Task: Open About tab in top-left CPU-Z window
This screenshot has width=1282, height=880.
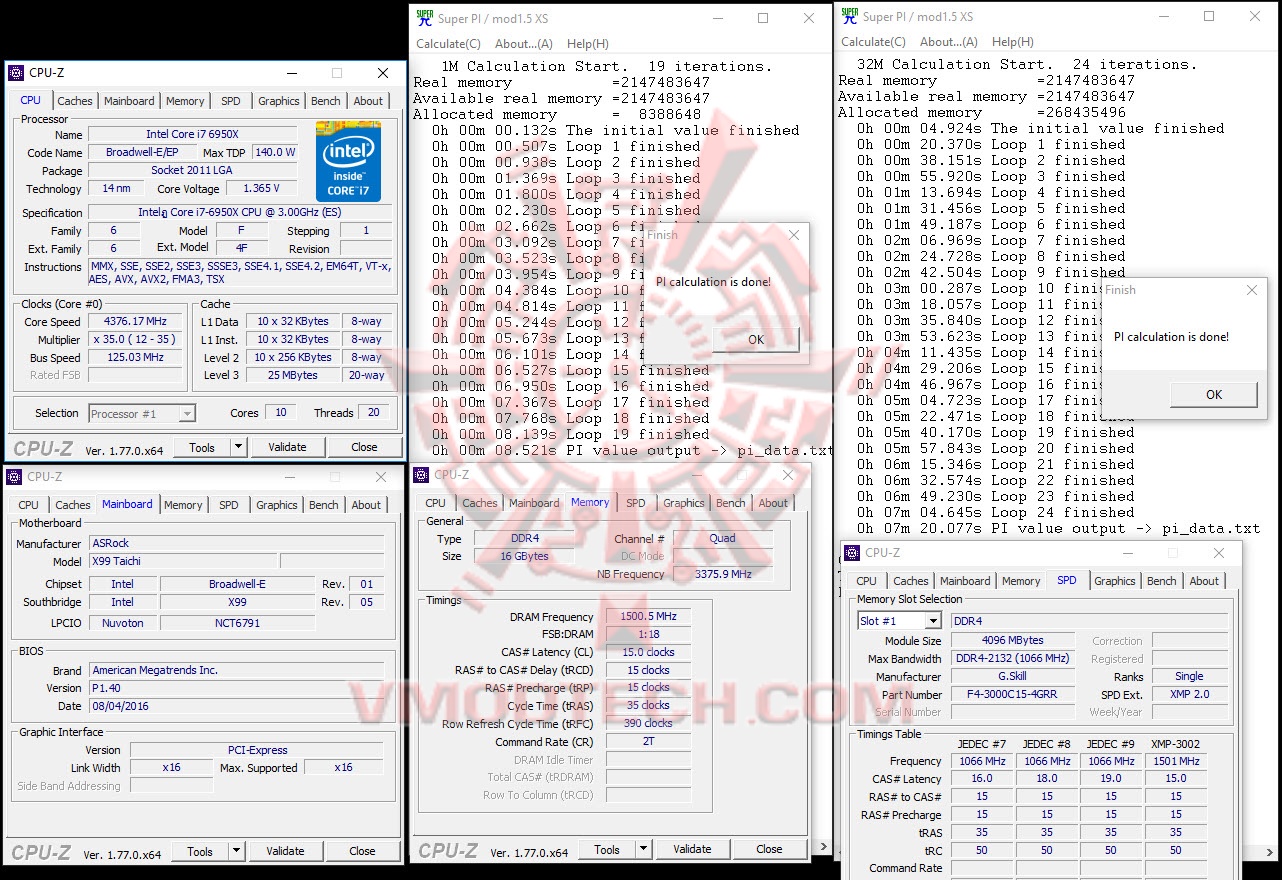Action: tap(368, 101)
